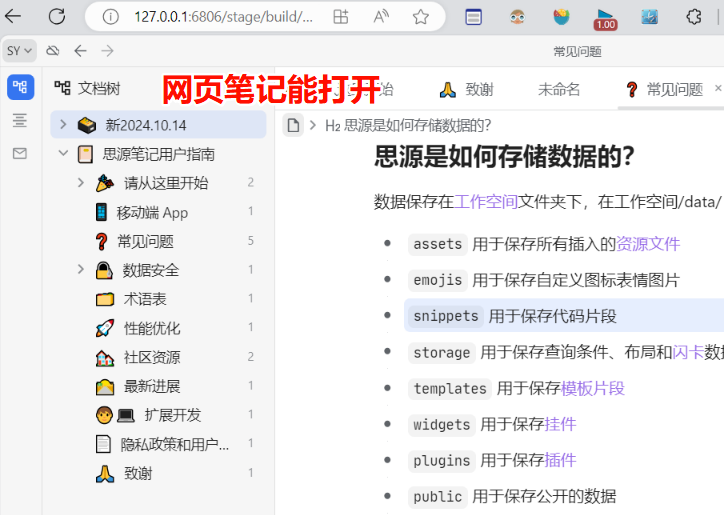Open the red 1.00 speed extension
The width and height of the screenshot is (724, 515).
tap(605, 19)
